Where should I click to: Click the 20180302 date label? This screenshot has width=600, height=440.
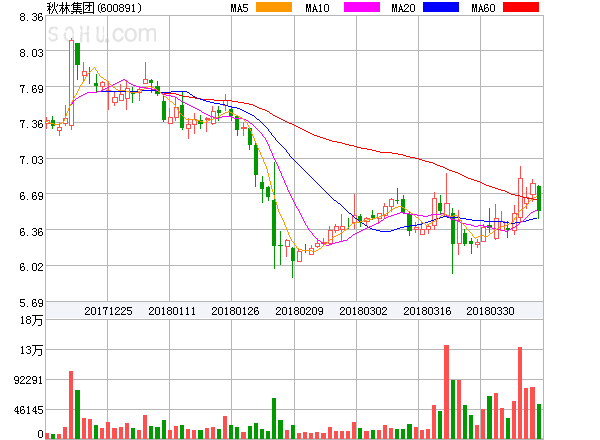[364, 311]
